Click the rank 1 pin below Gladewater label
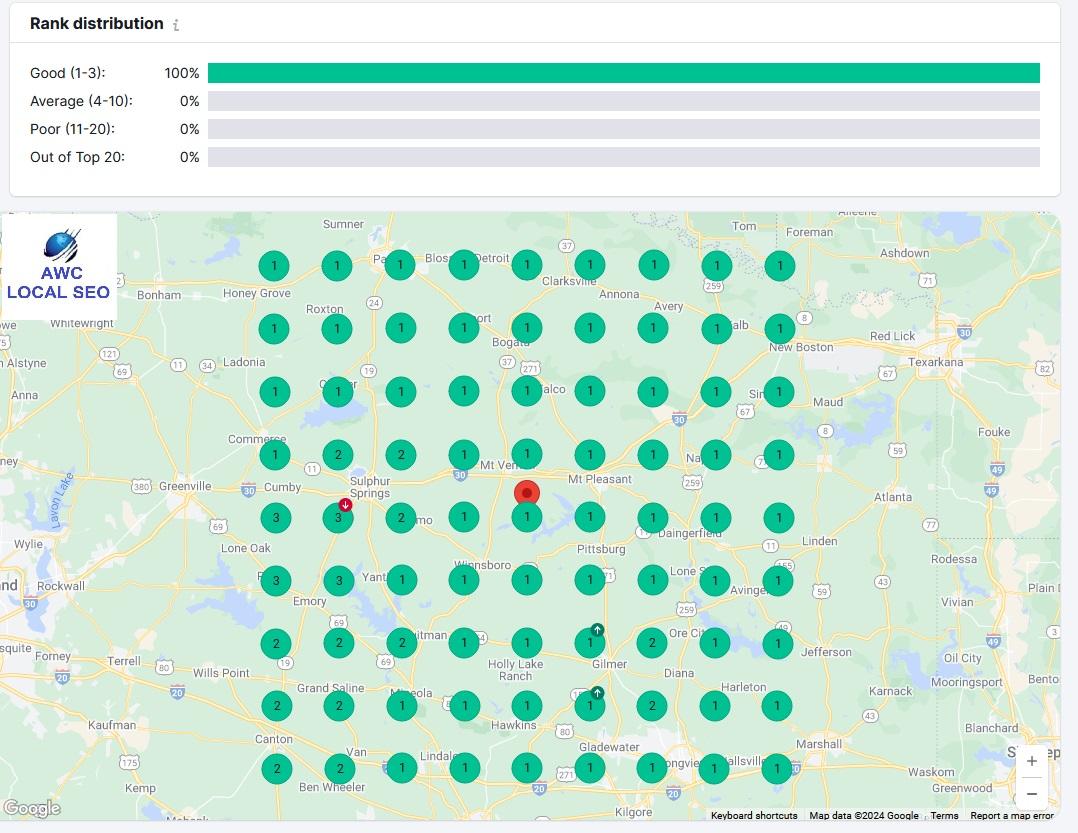The image size is (1078, 833). click(590, 768)
